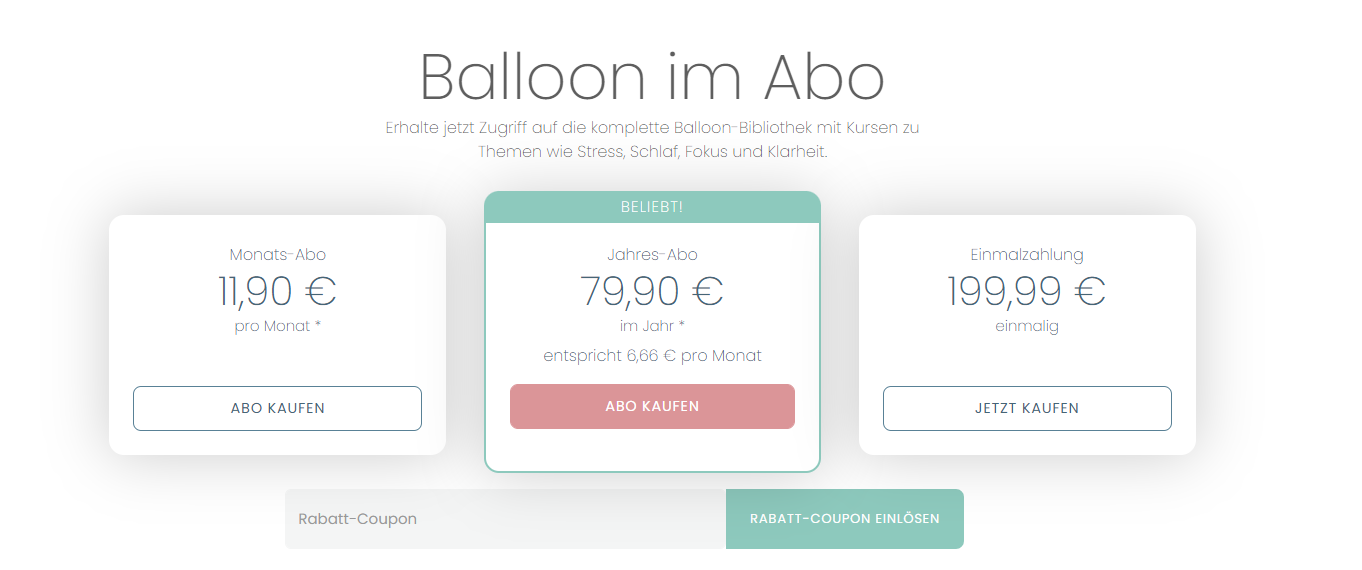Click the Einmalzahlung plan title

tap(1027, 255)
